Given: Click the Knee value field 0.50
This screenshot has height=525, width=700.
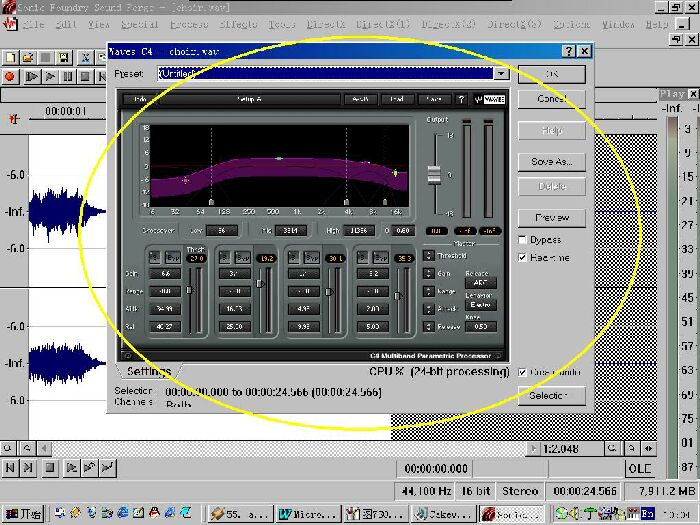Looking at the screenshot, I should 480,326.
